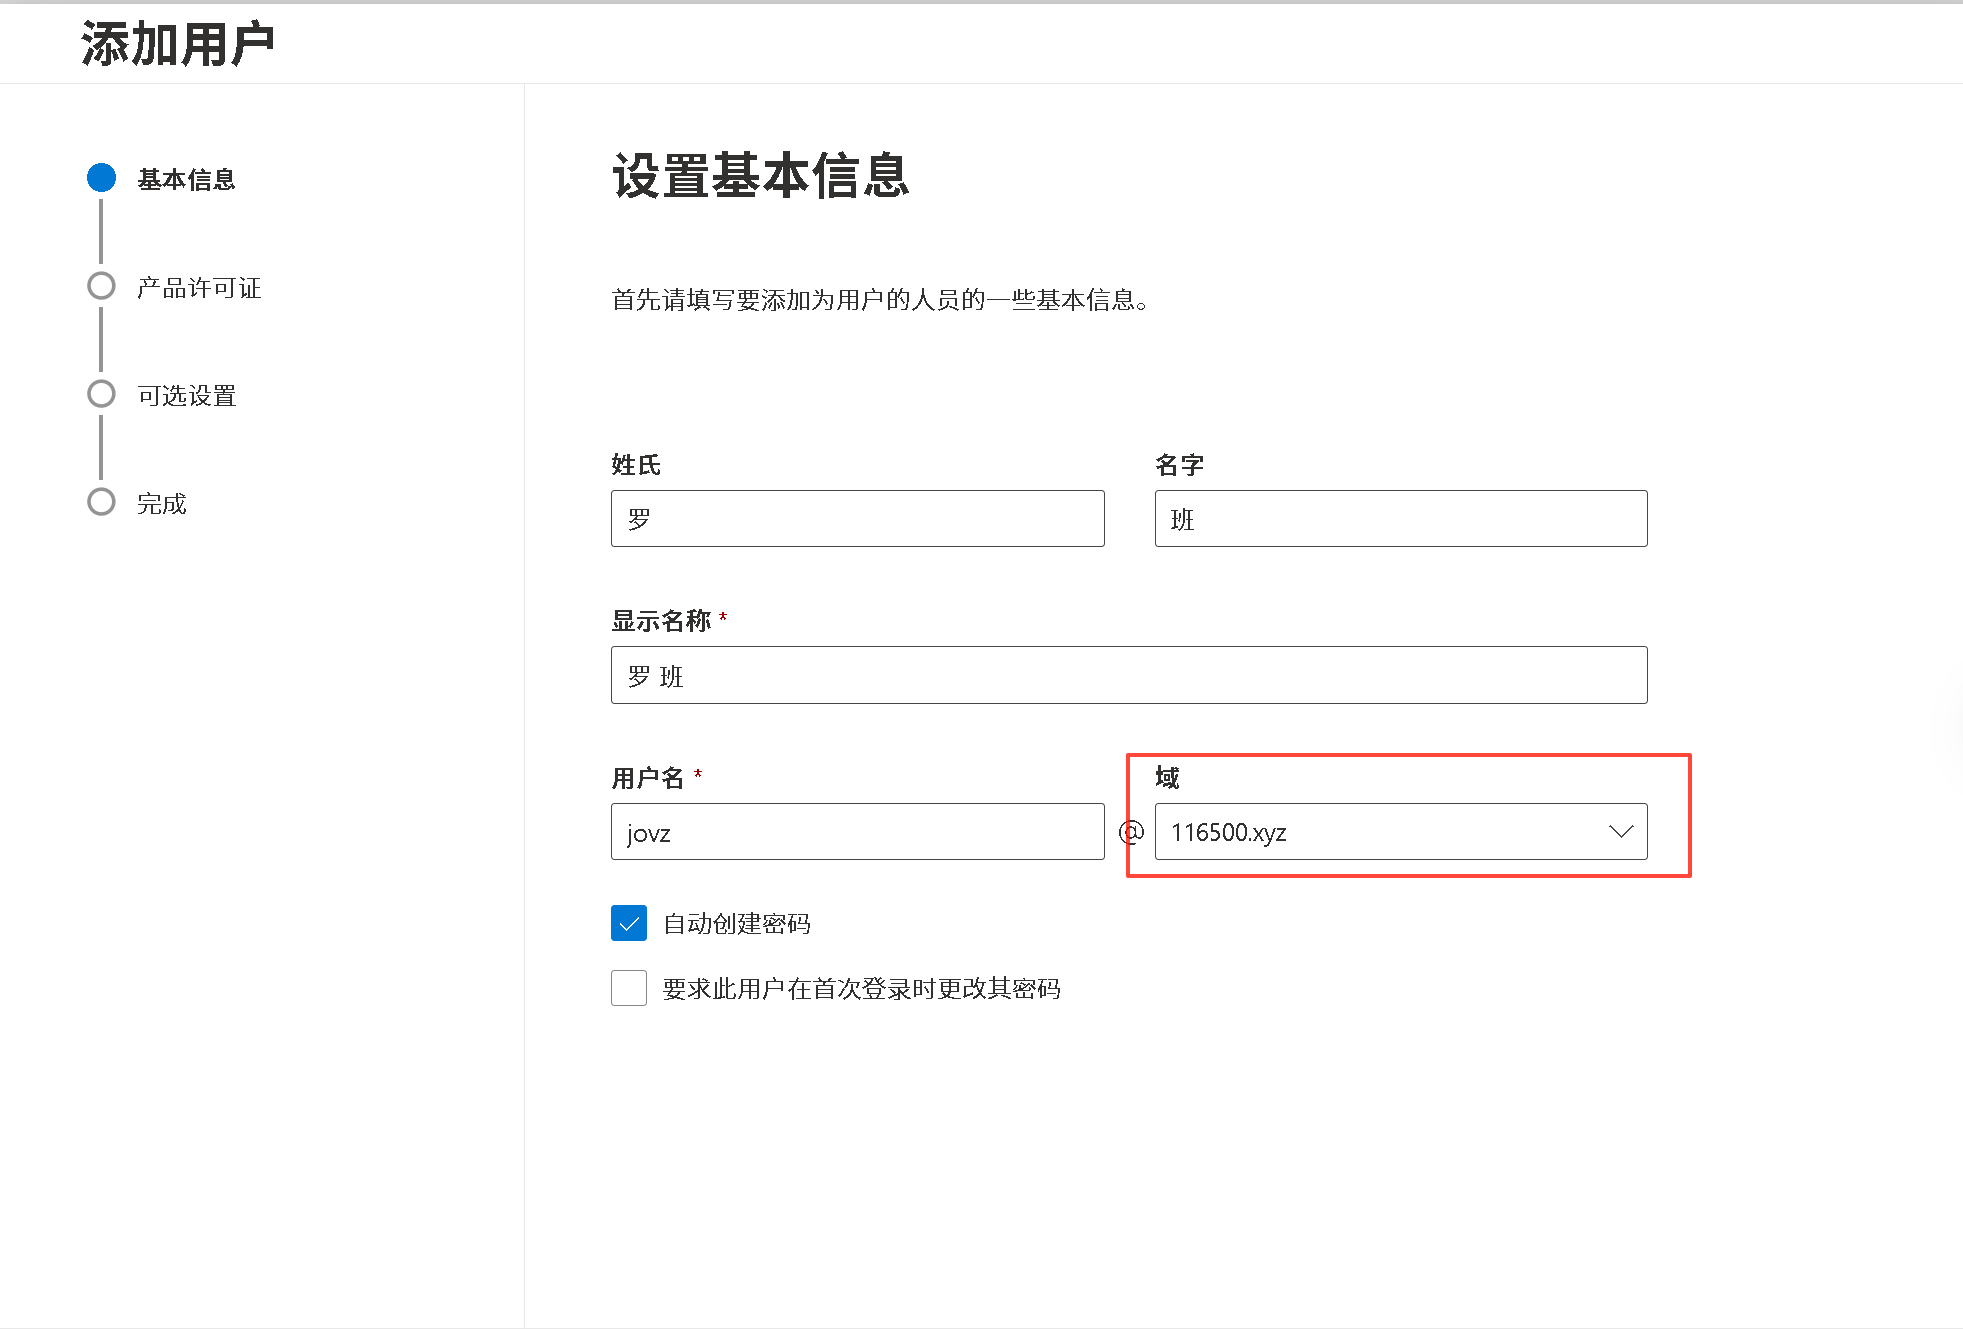The image size is (1963, 1329).
Task: Click the 要求此用户在首次登录时更改其密码 label text
Action: pyautogui.click(x=861, y=989)
